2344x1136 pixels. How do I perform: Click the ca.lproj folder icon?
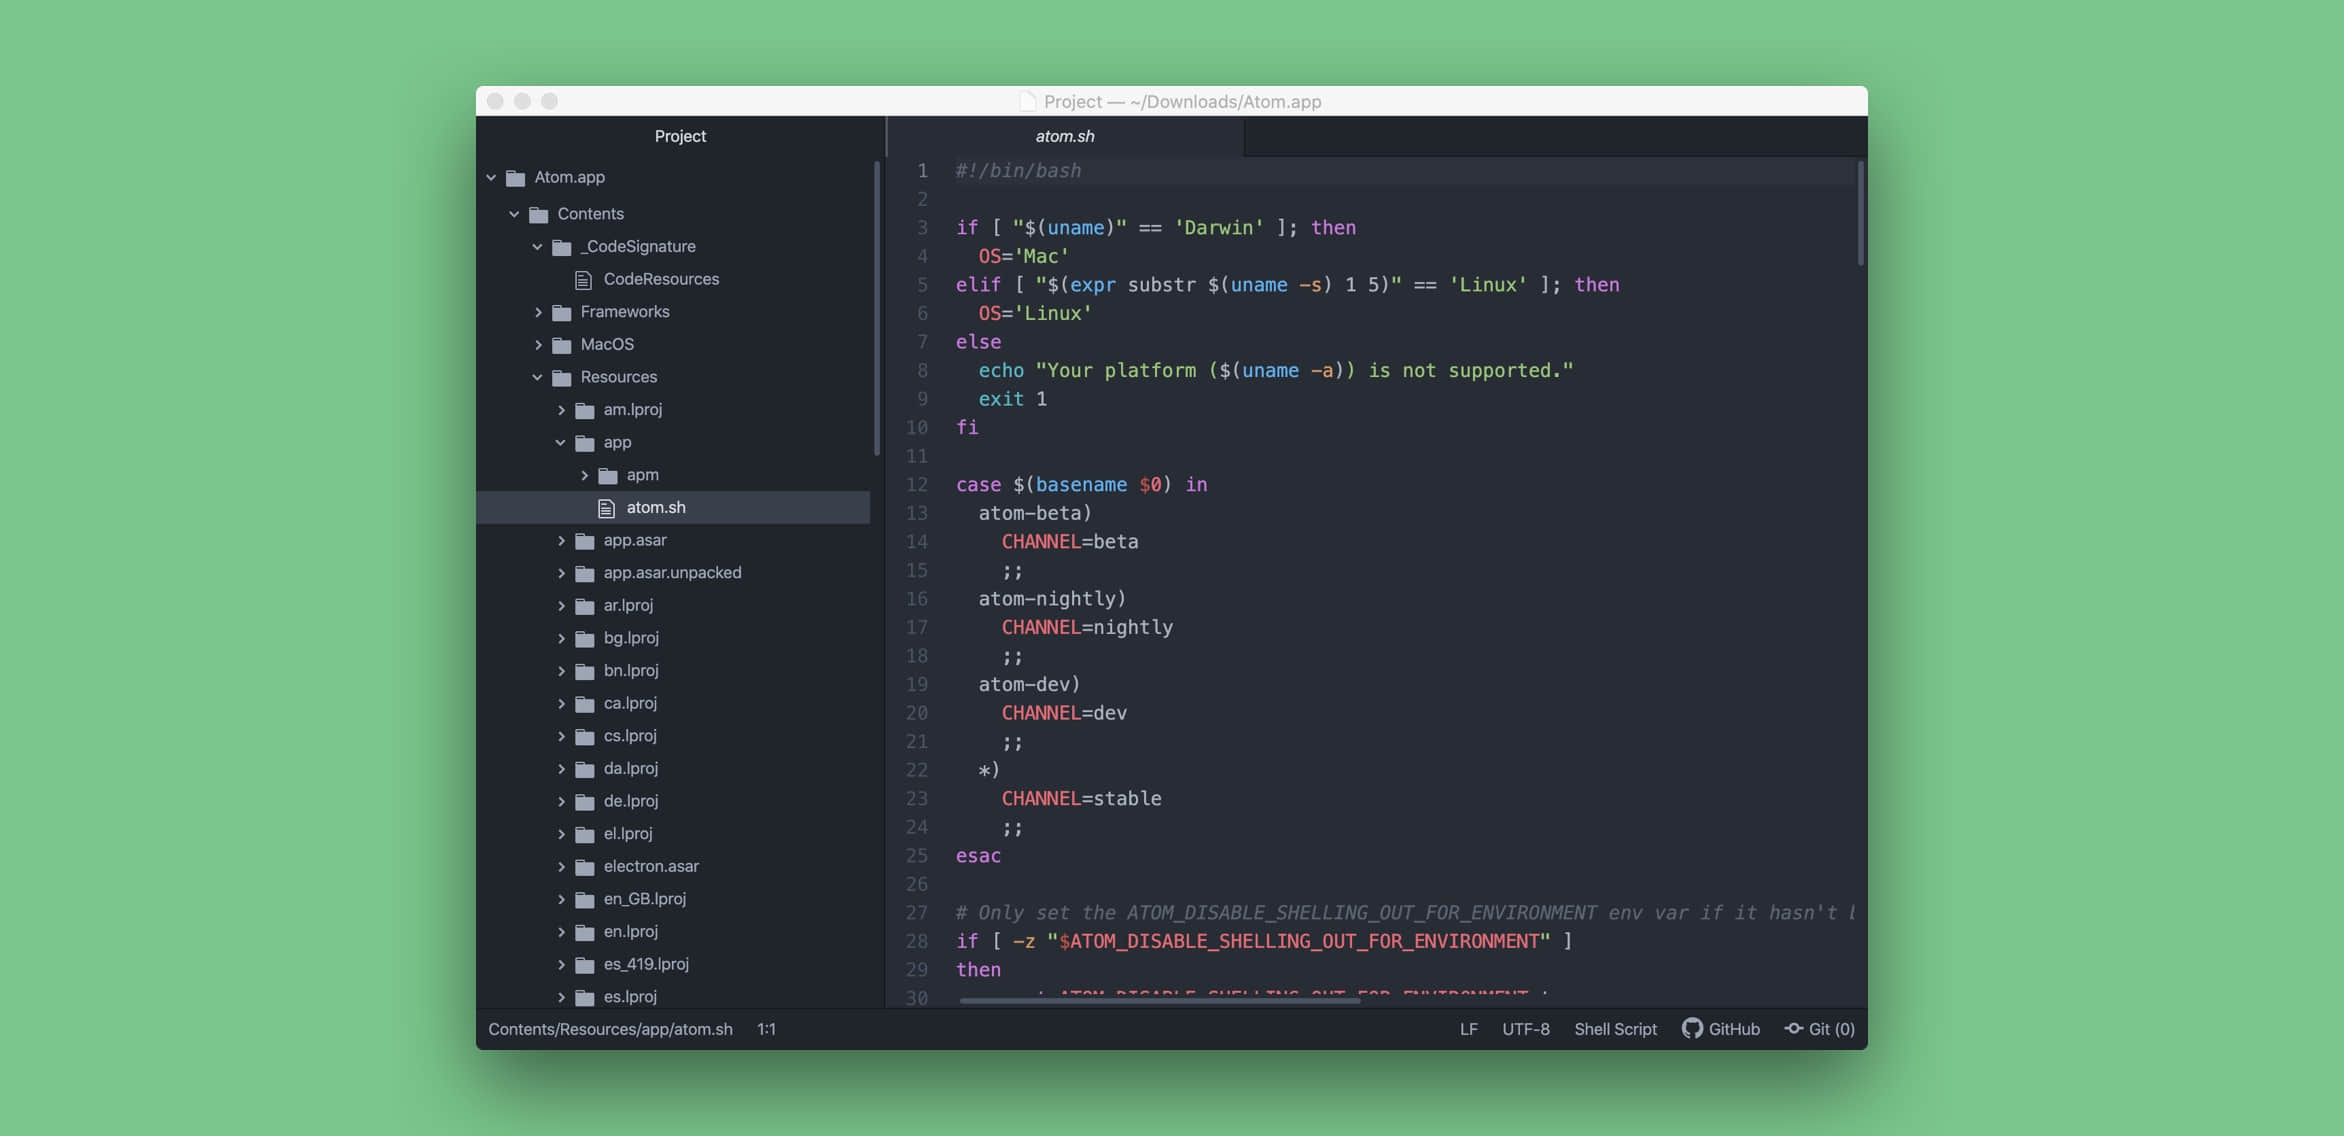[585, 704]
